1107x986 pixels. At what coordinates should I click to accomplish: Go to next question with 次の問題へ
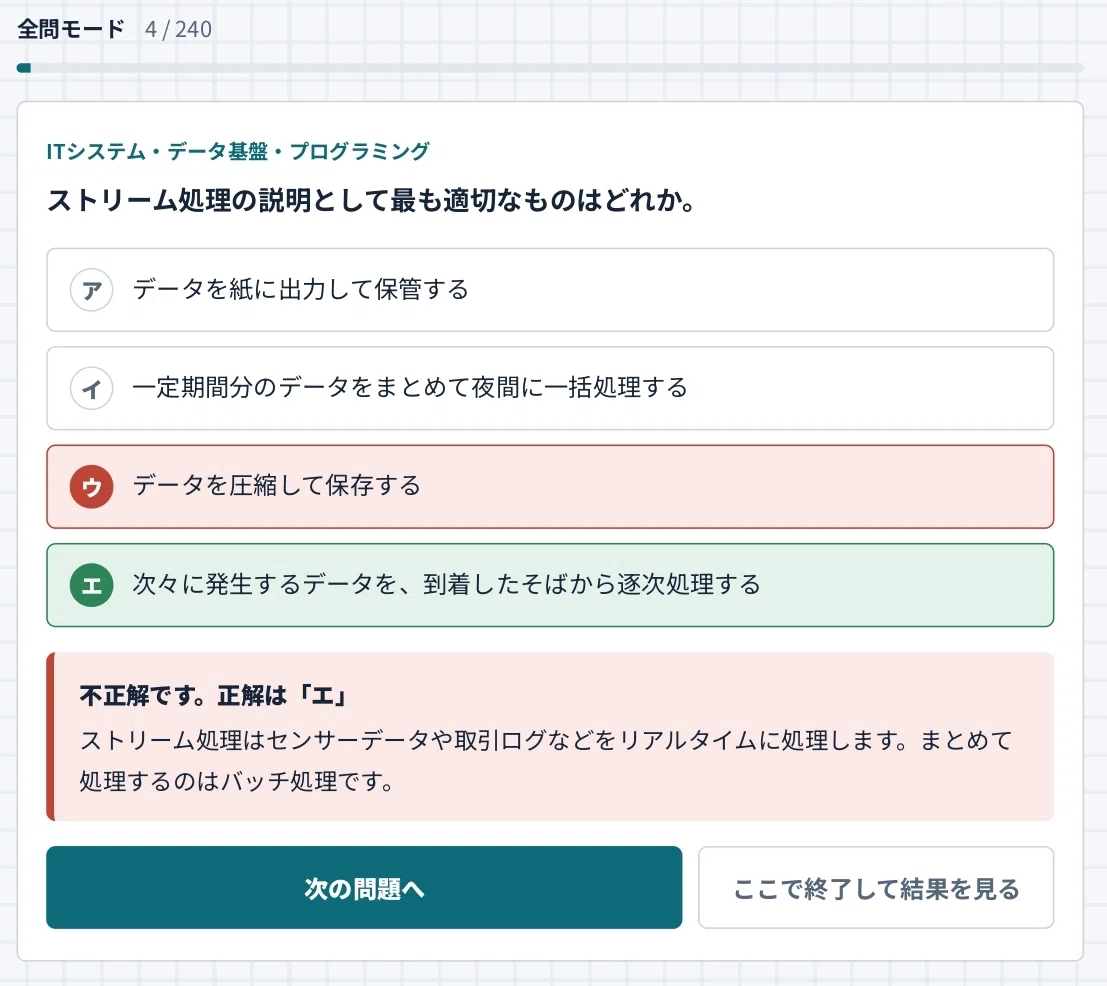(x=364, y=887)
